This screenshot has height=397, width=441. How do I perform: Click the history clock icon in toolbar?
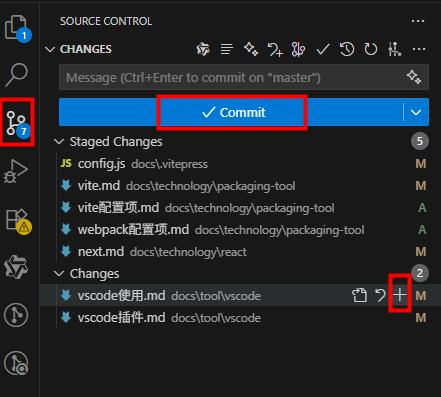pyautogui.click(x=347, y=49)
